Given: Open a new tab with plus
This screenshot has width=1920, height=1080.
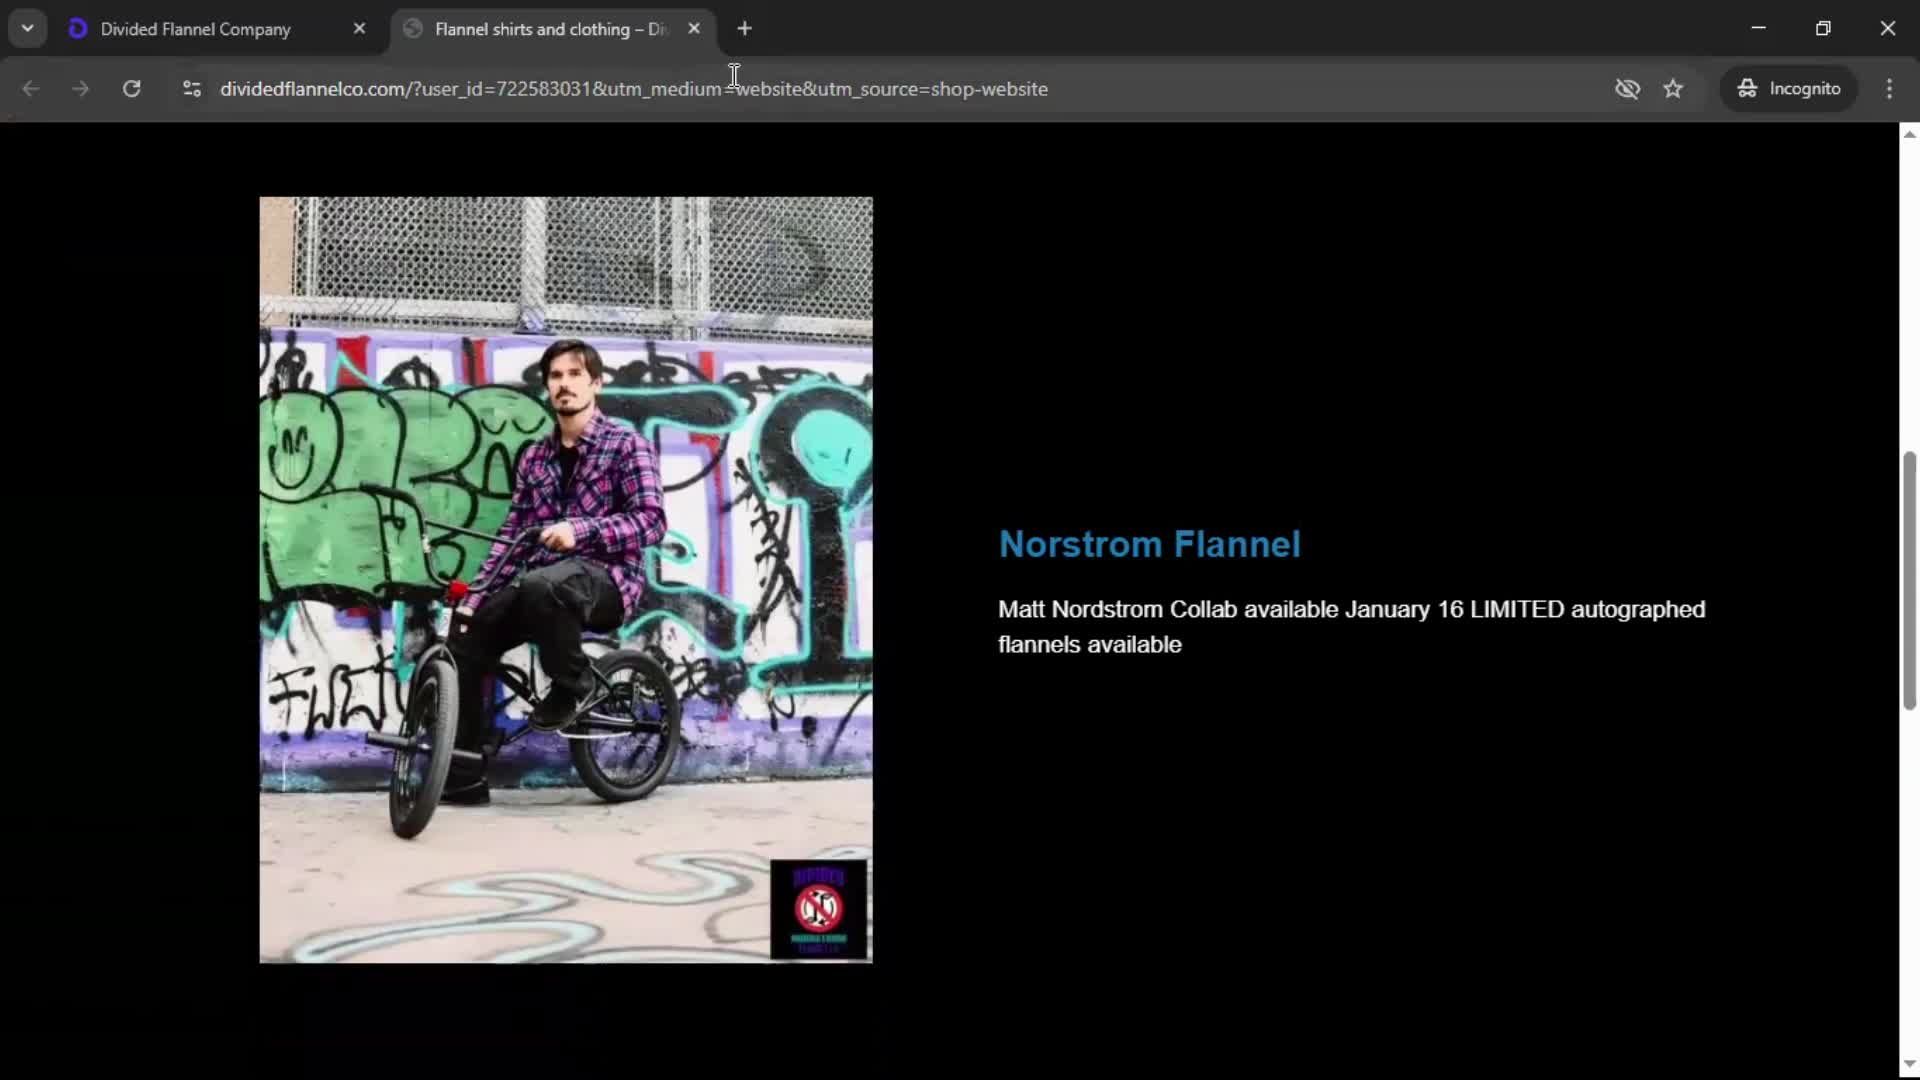Looking at the screenshot, I should click(x=744, y=29).
